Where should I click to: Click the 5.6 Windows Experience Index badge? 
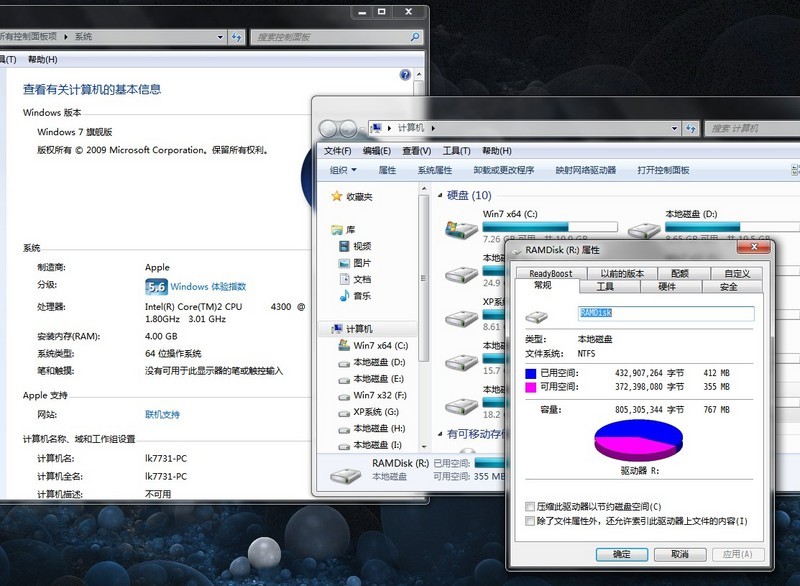coord(156,287)
